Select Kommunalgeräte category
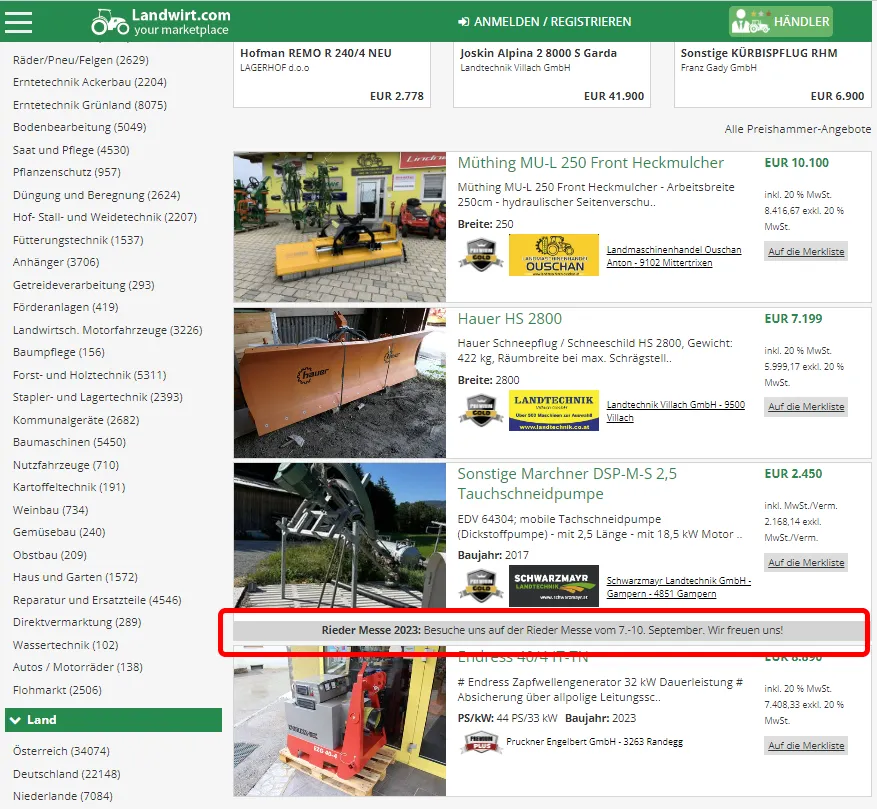The image size is (877, 809). tap(76, 420)
